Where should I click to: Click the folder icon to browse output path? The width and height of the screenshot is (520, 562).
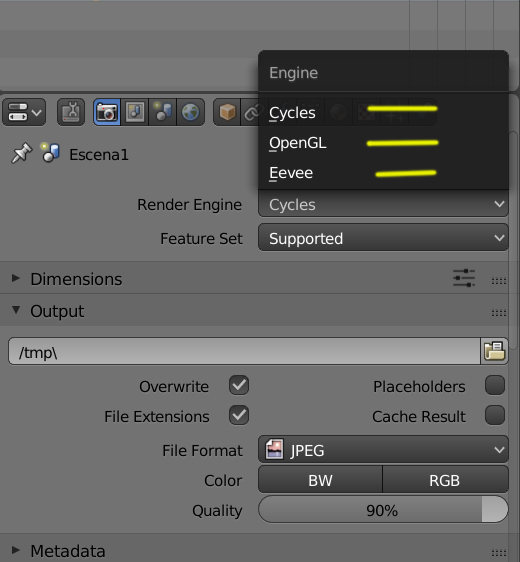pos(494,351)
